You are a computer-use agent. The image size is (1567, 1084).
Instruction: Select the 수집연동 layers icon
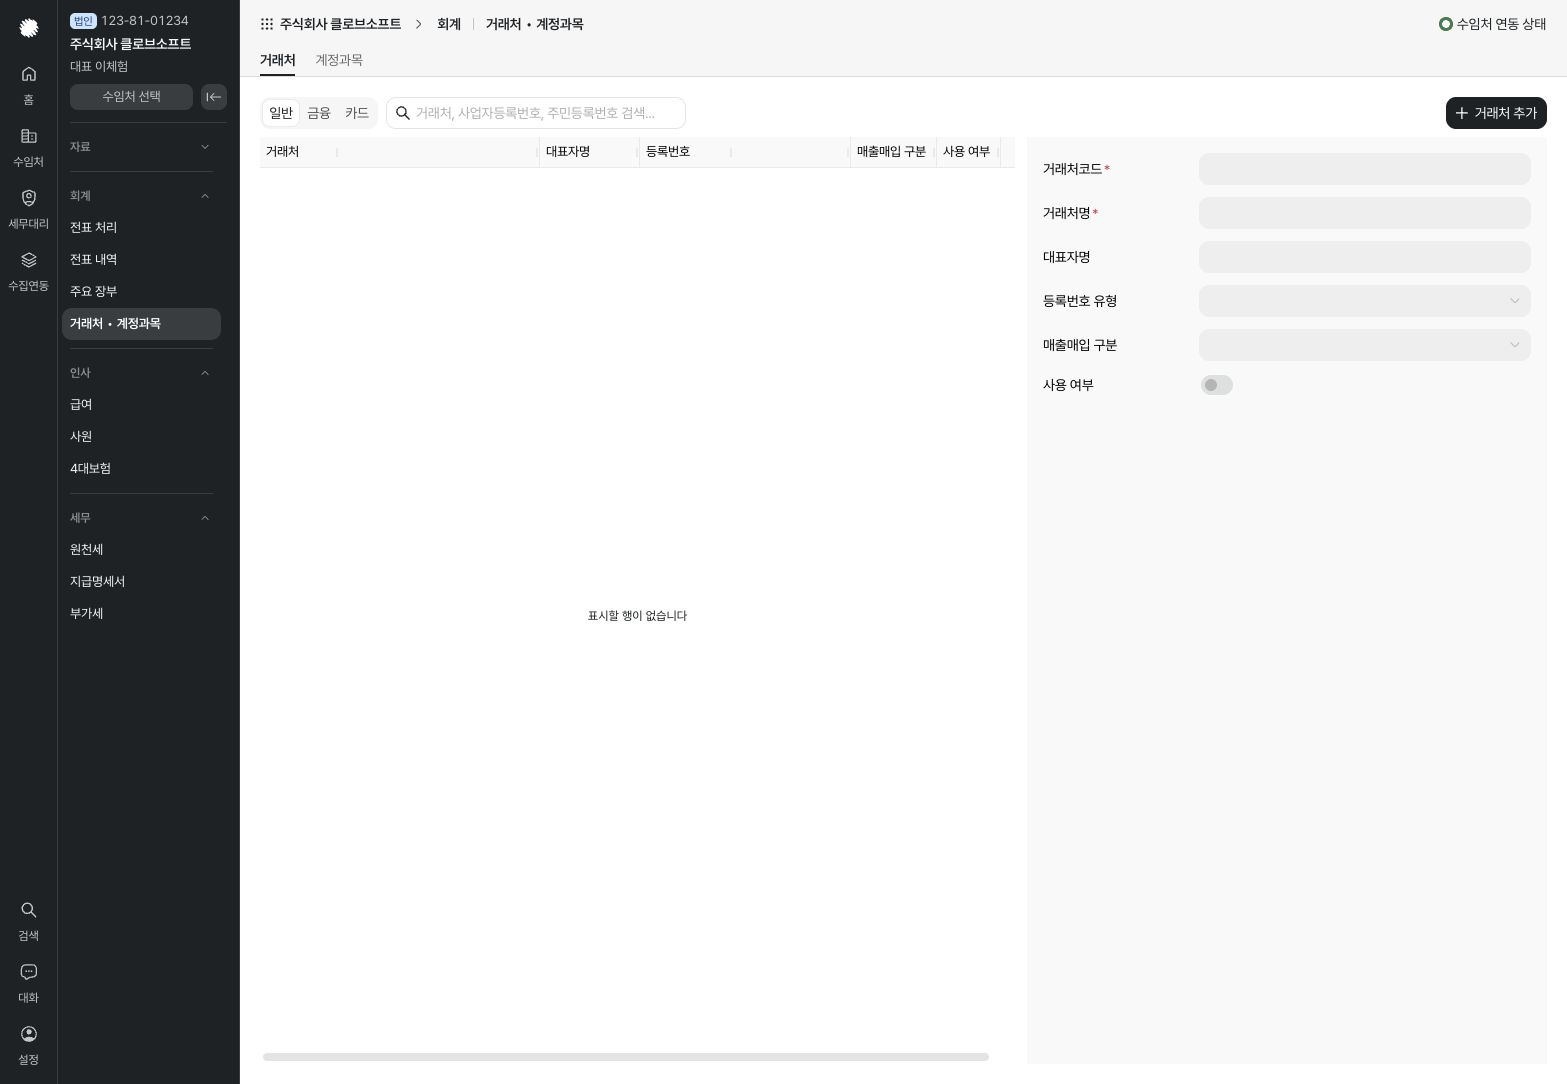28,260
